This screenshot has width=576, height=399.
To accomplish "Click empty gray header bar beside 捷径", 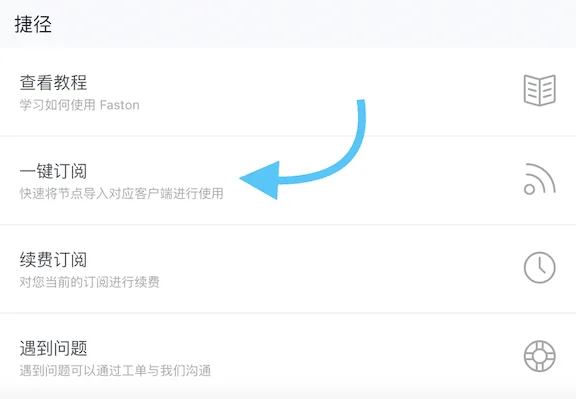I will 312,24.
